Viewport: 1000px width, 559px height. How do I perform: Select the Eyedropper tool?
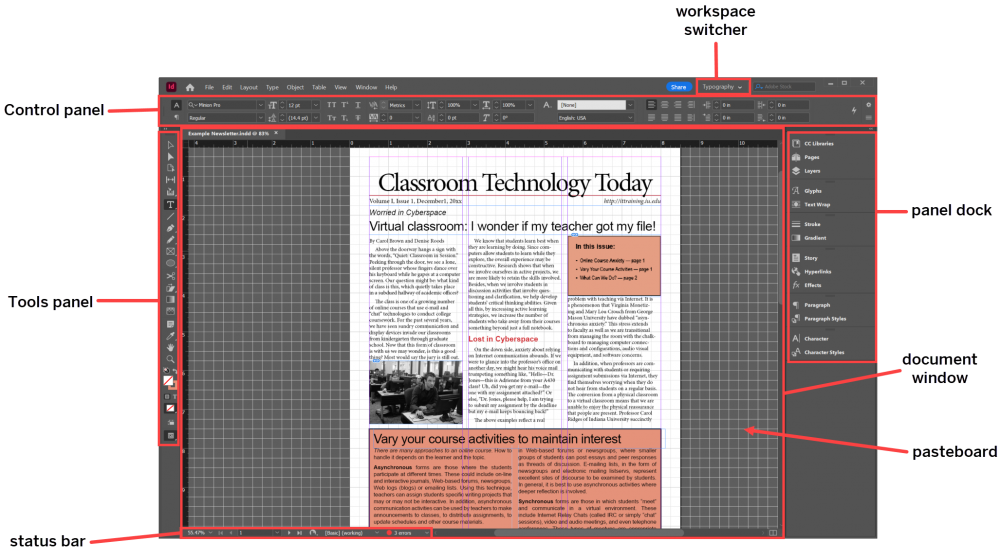point(170,334)
